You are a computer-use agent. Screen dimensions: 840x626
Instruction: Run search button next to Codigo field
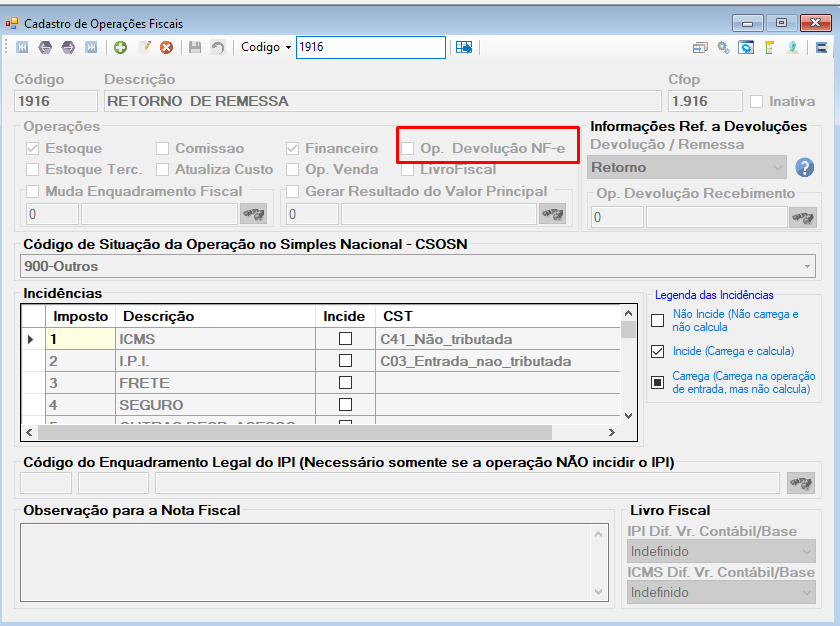point(464,48)
